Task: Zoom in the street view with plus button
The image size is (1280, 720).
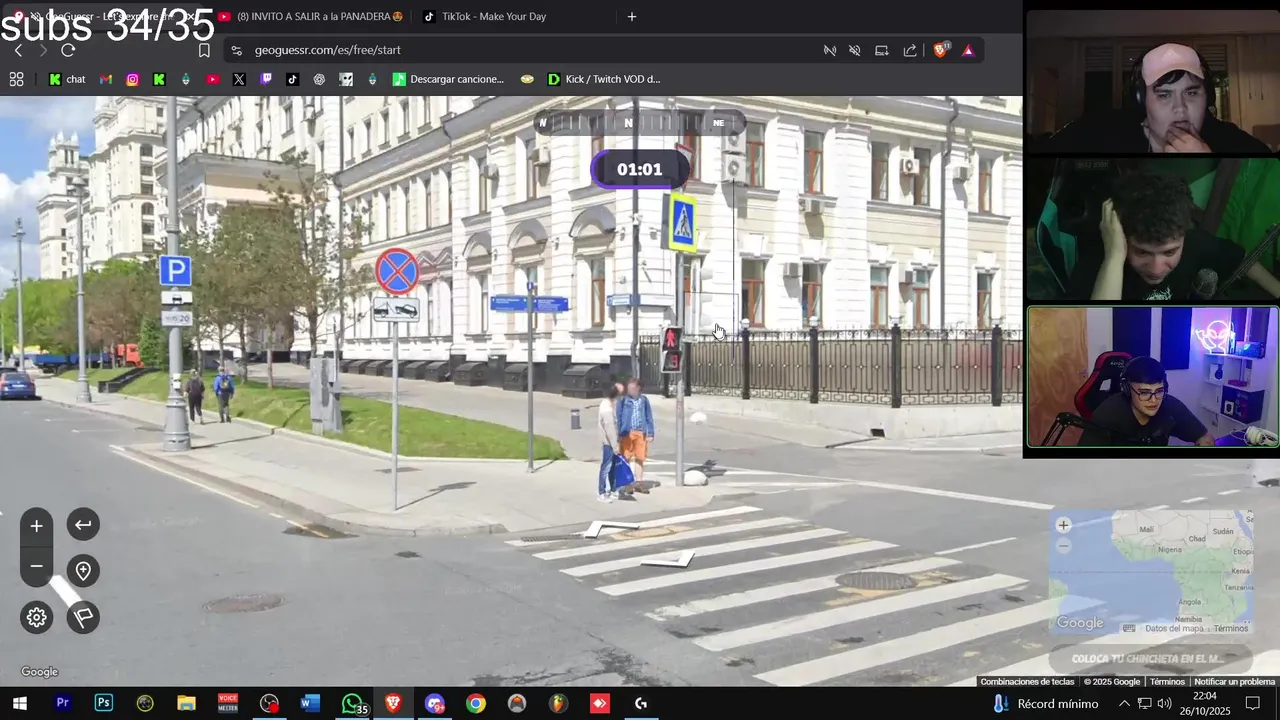Action: click(x=36, y=525)
